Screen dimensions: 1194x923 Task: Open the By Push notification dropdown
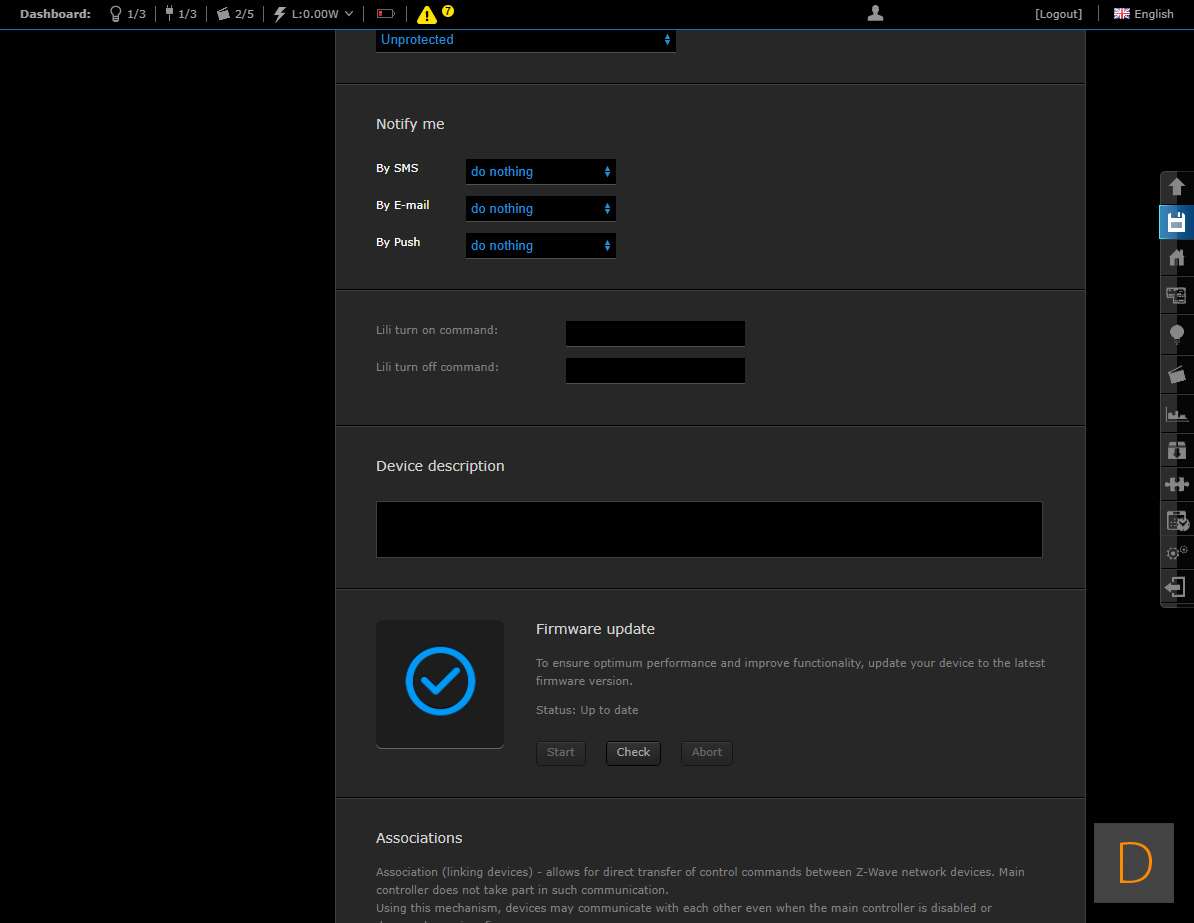coord(540,246)
